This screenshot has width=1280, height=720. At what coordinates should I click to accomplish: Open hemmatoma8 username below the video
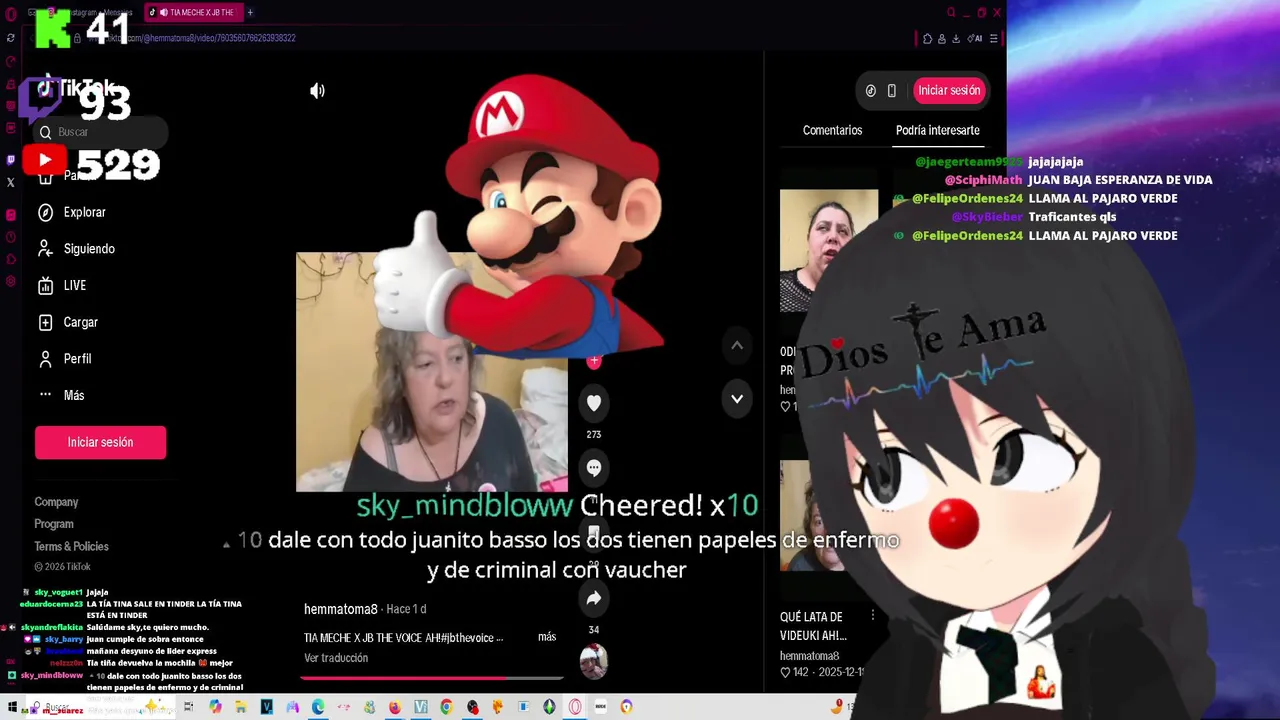pos(341,609)
